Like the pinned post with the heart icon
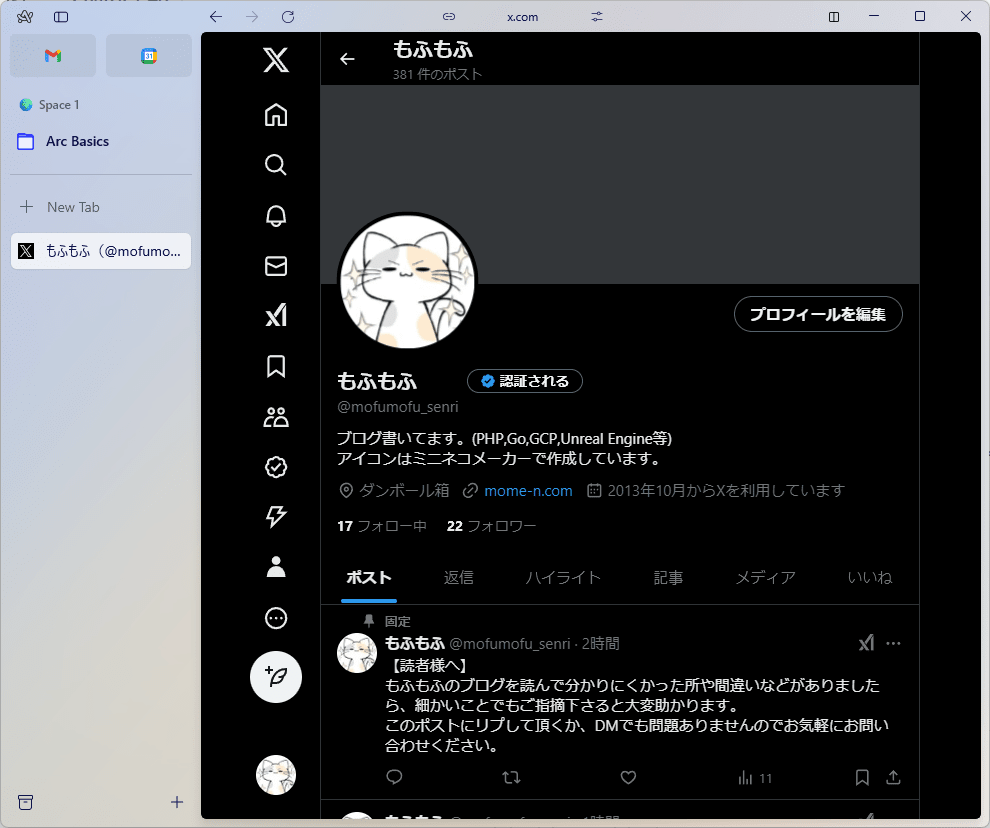990x828 pixels. coord(628,777)
